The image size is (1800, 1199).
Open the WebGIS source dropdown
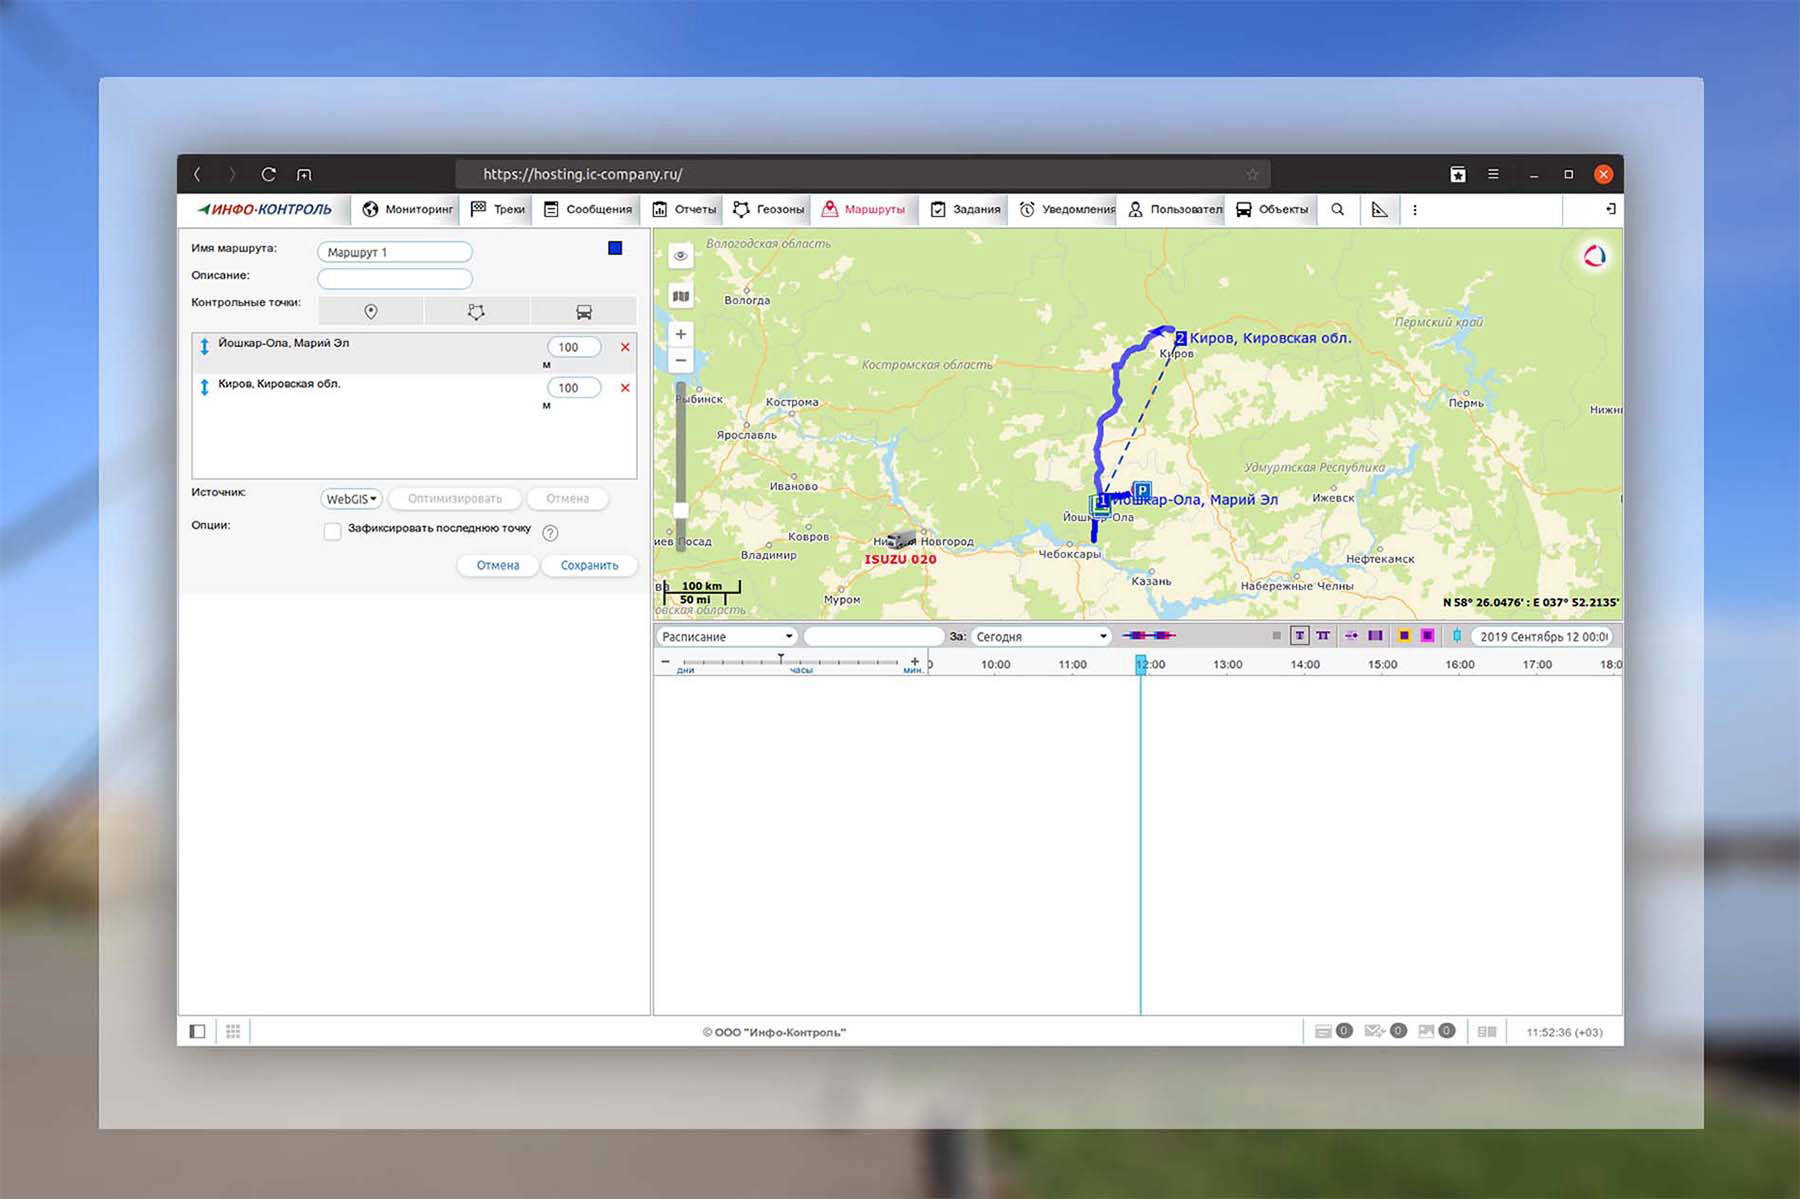351,499
